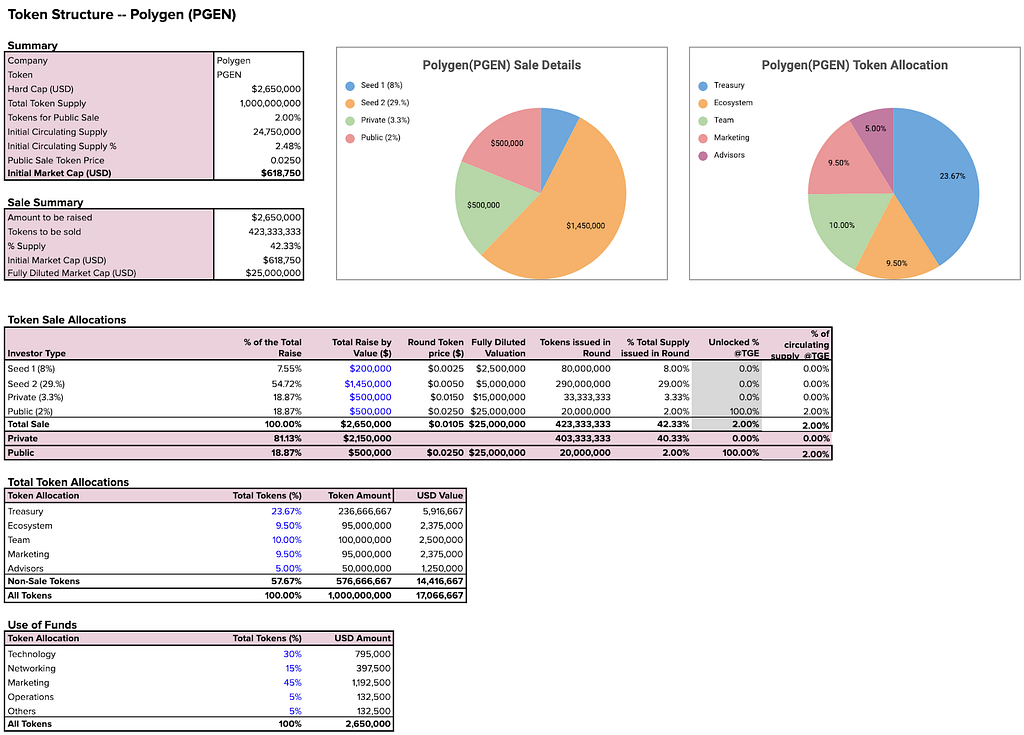
Task: Select Total Sale row token price $0.0105
Action: pyautogui.click(x=445, y=424)
